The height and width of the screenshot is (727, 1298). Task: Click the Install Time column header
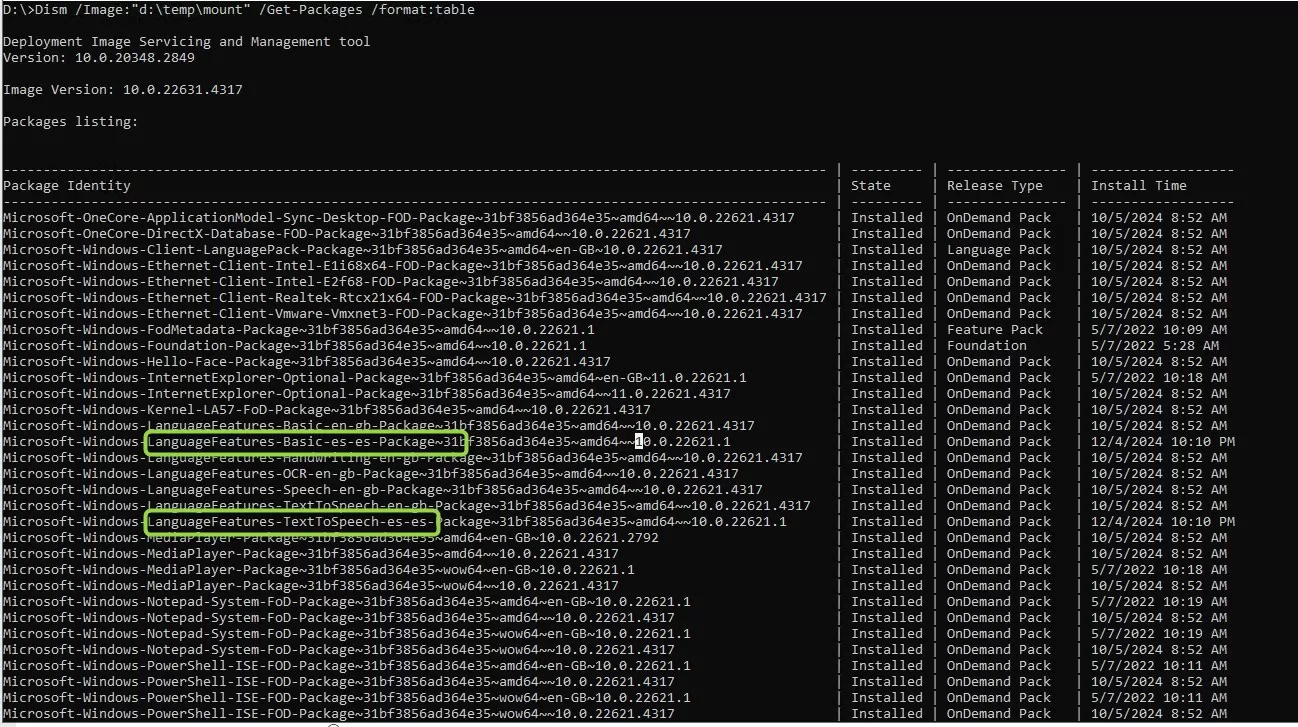coord(1138,186)
